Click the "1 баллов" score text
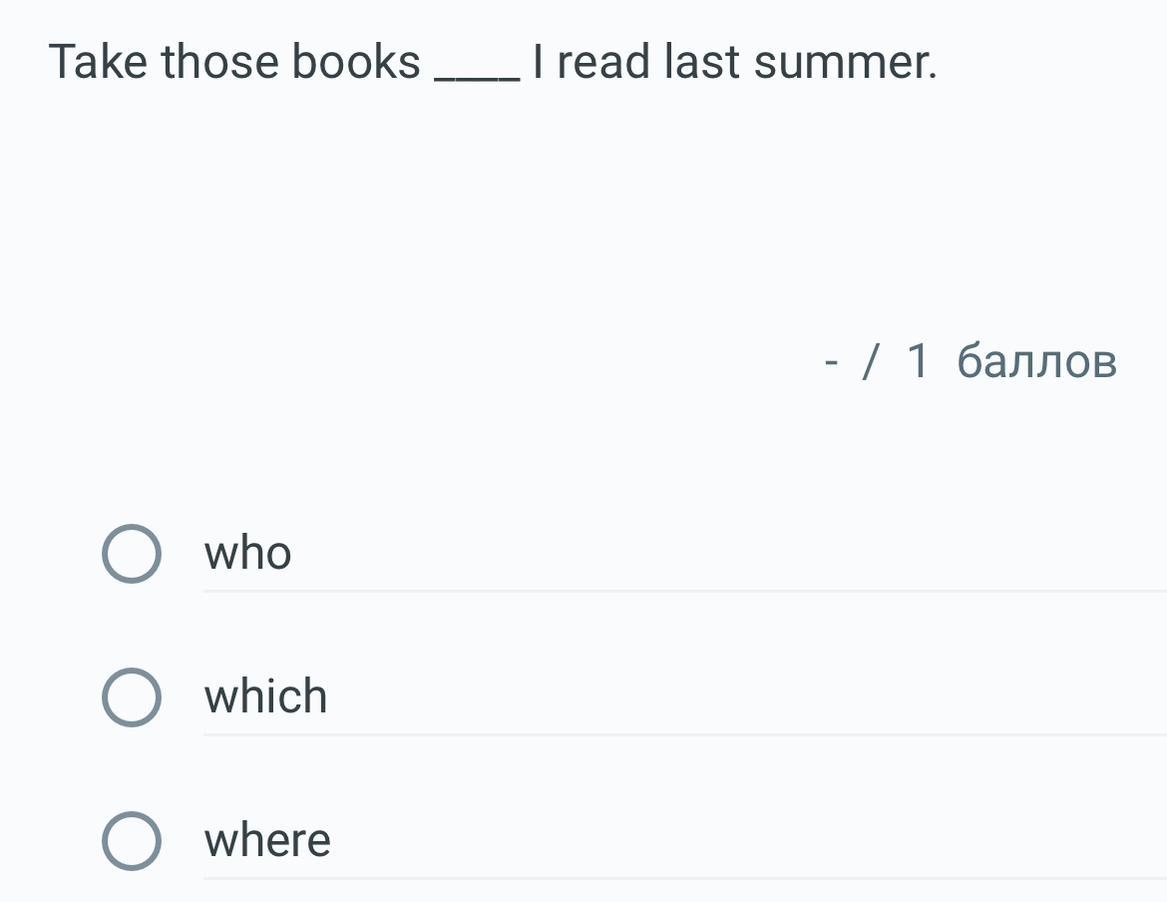1167x902 pixels. click(x=1011, y=361)
